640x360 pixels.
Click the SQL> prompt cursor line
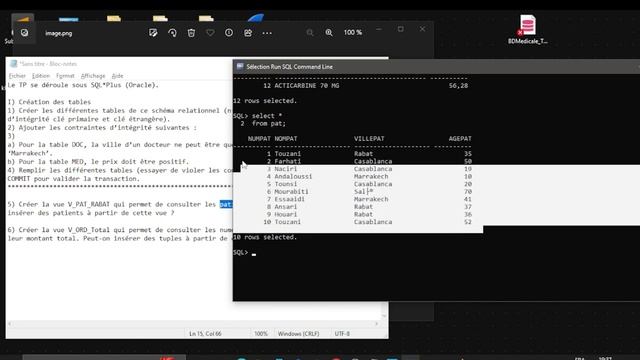[244, 253]
